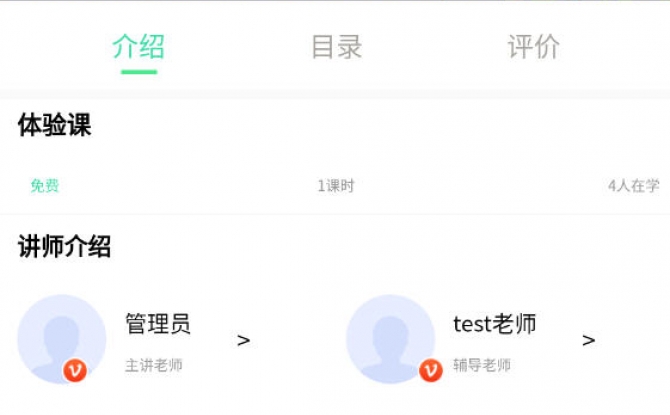Open the 管理员 teacher name
Image resolution: width=670 pixels, height=415 pixels.
click(158, 324)
